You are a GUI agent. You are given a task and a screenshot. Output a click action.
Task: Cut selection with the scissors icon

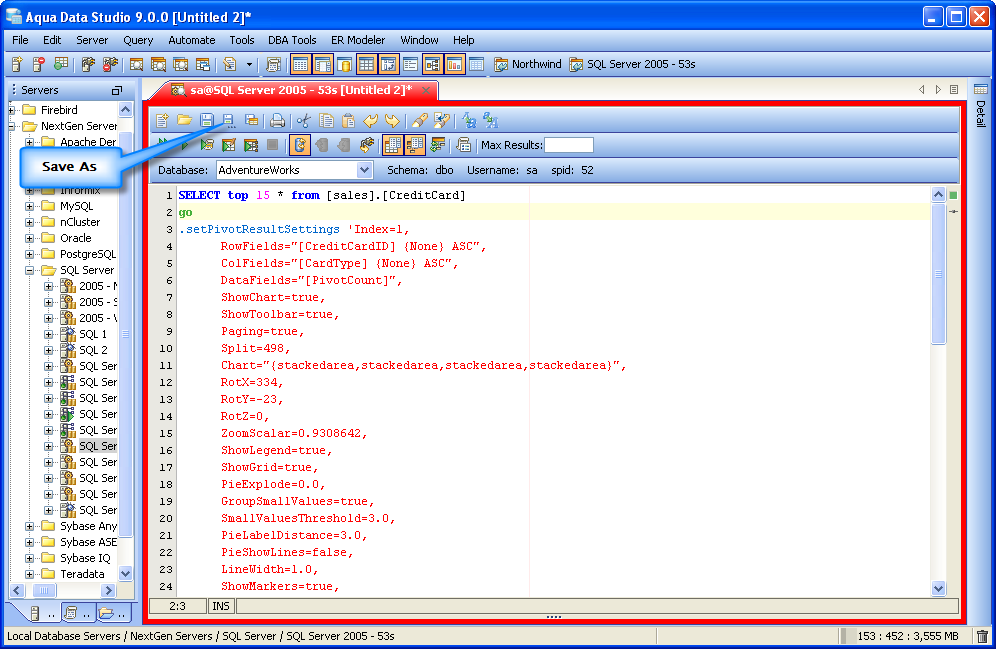pyautogui.click(x=304, y=120)
